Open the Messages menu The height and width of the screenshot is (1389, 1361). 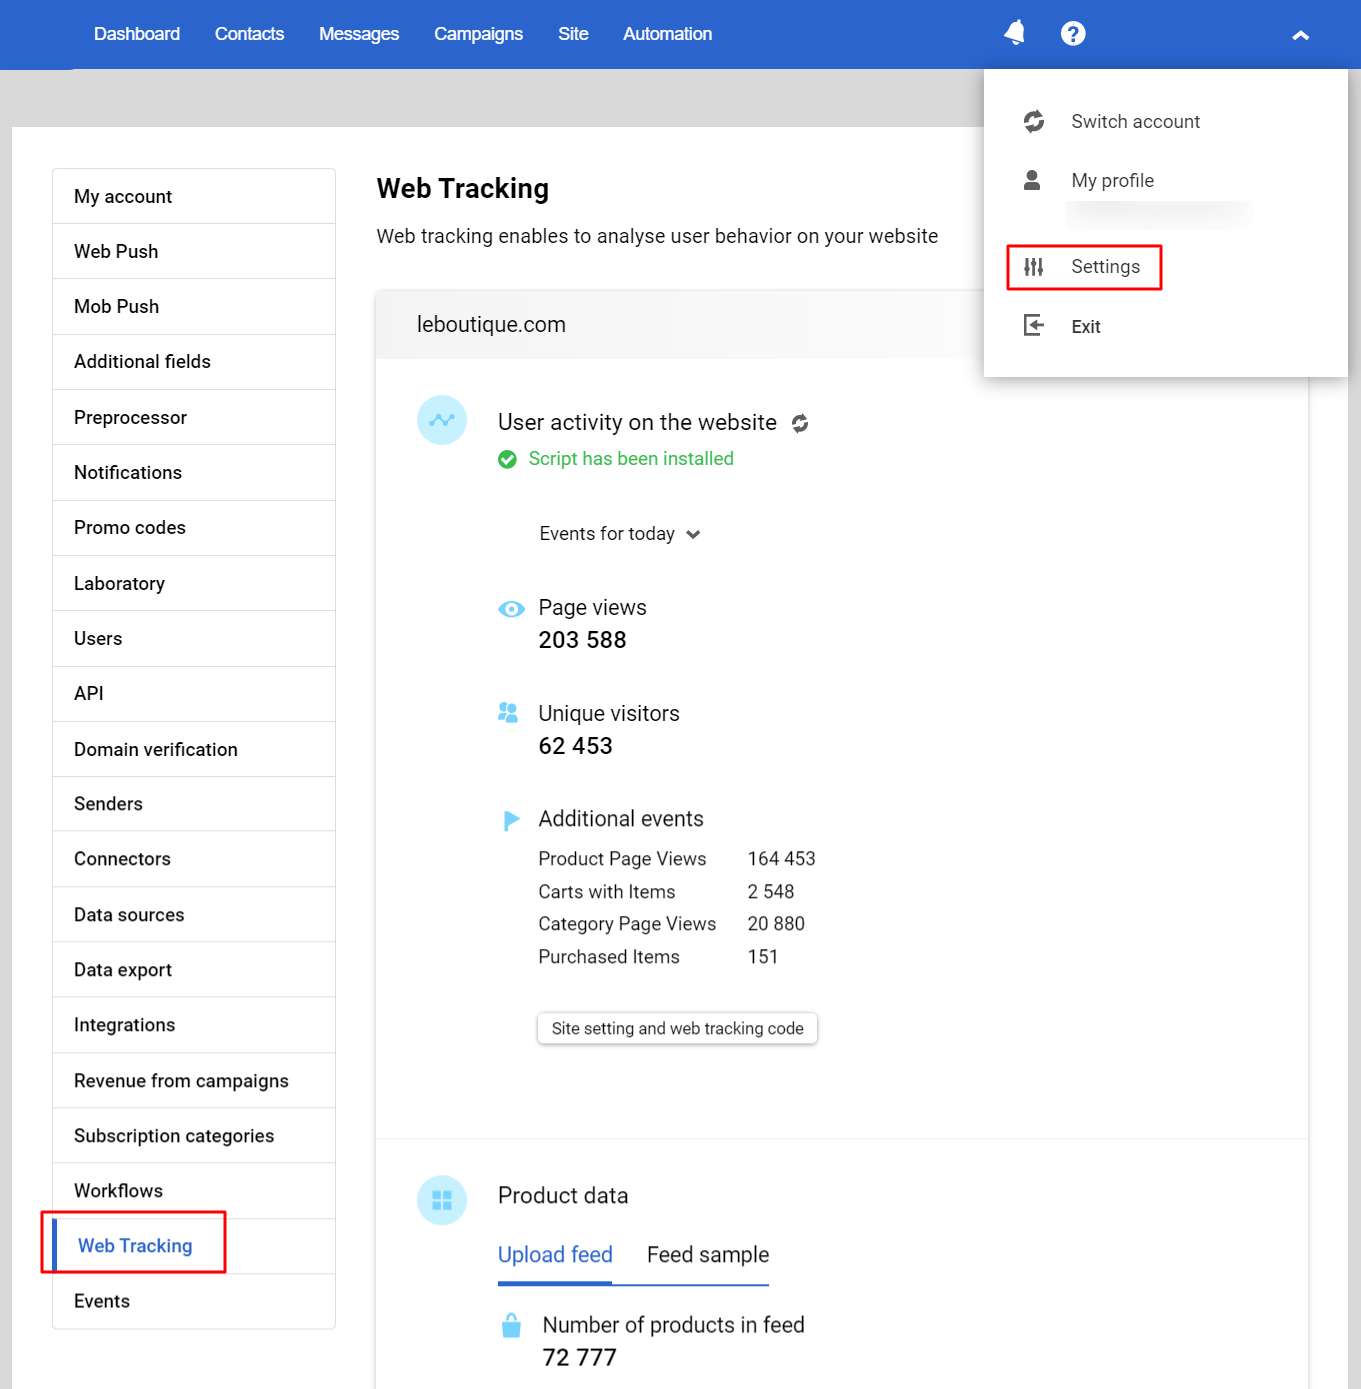(359, 34)
